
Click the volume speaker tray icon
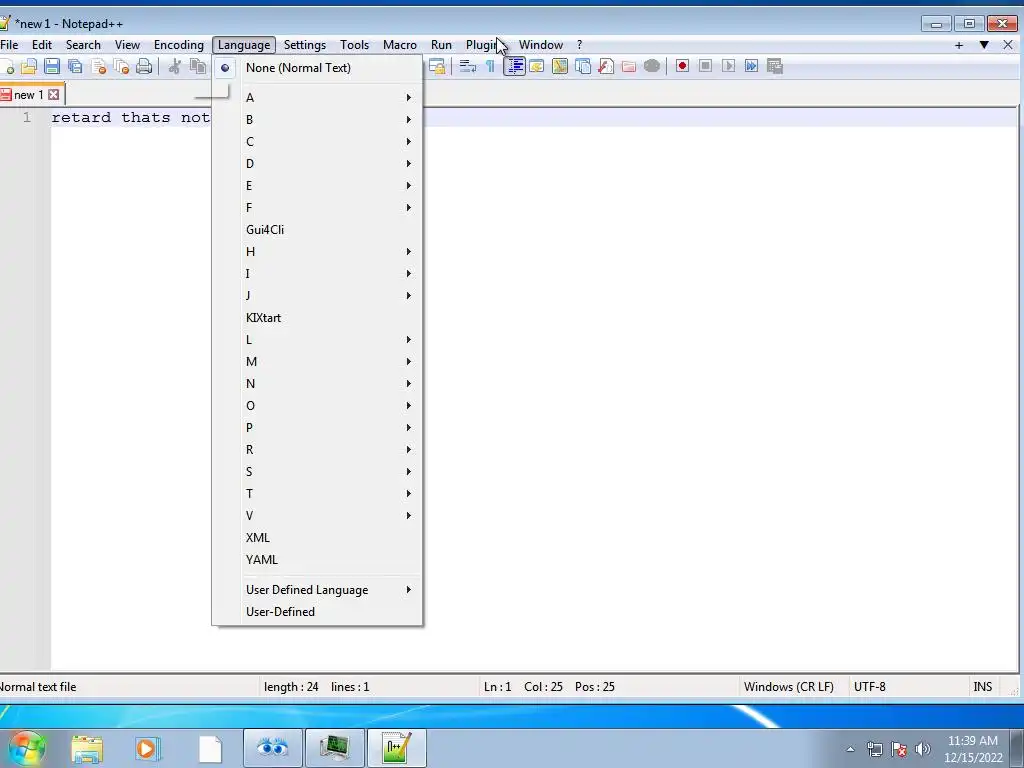(x=923, y=749)
